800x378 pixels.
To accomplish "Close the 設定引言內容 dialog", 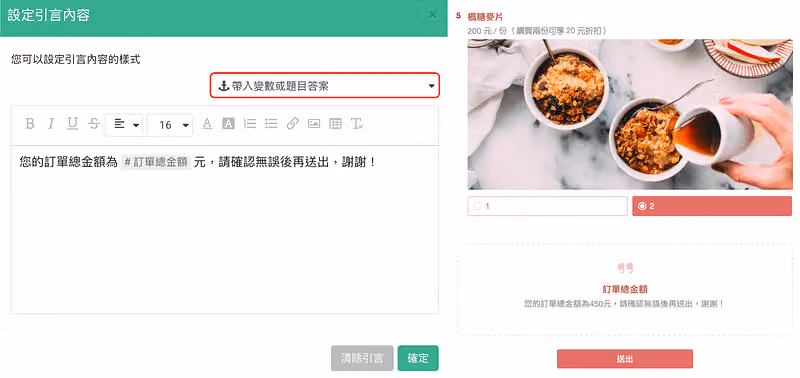I will (433, 14).
